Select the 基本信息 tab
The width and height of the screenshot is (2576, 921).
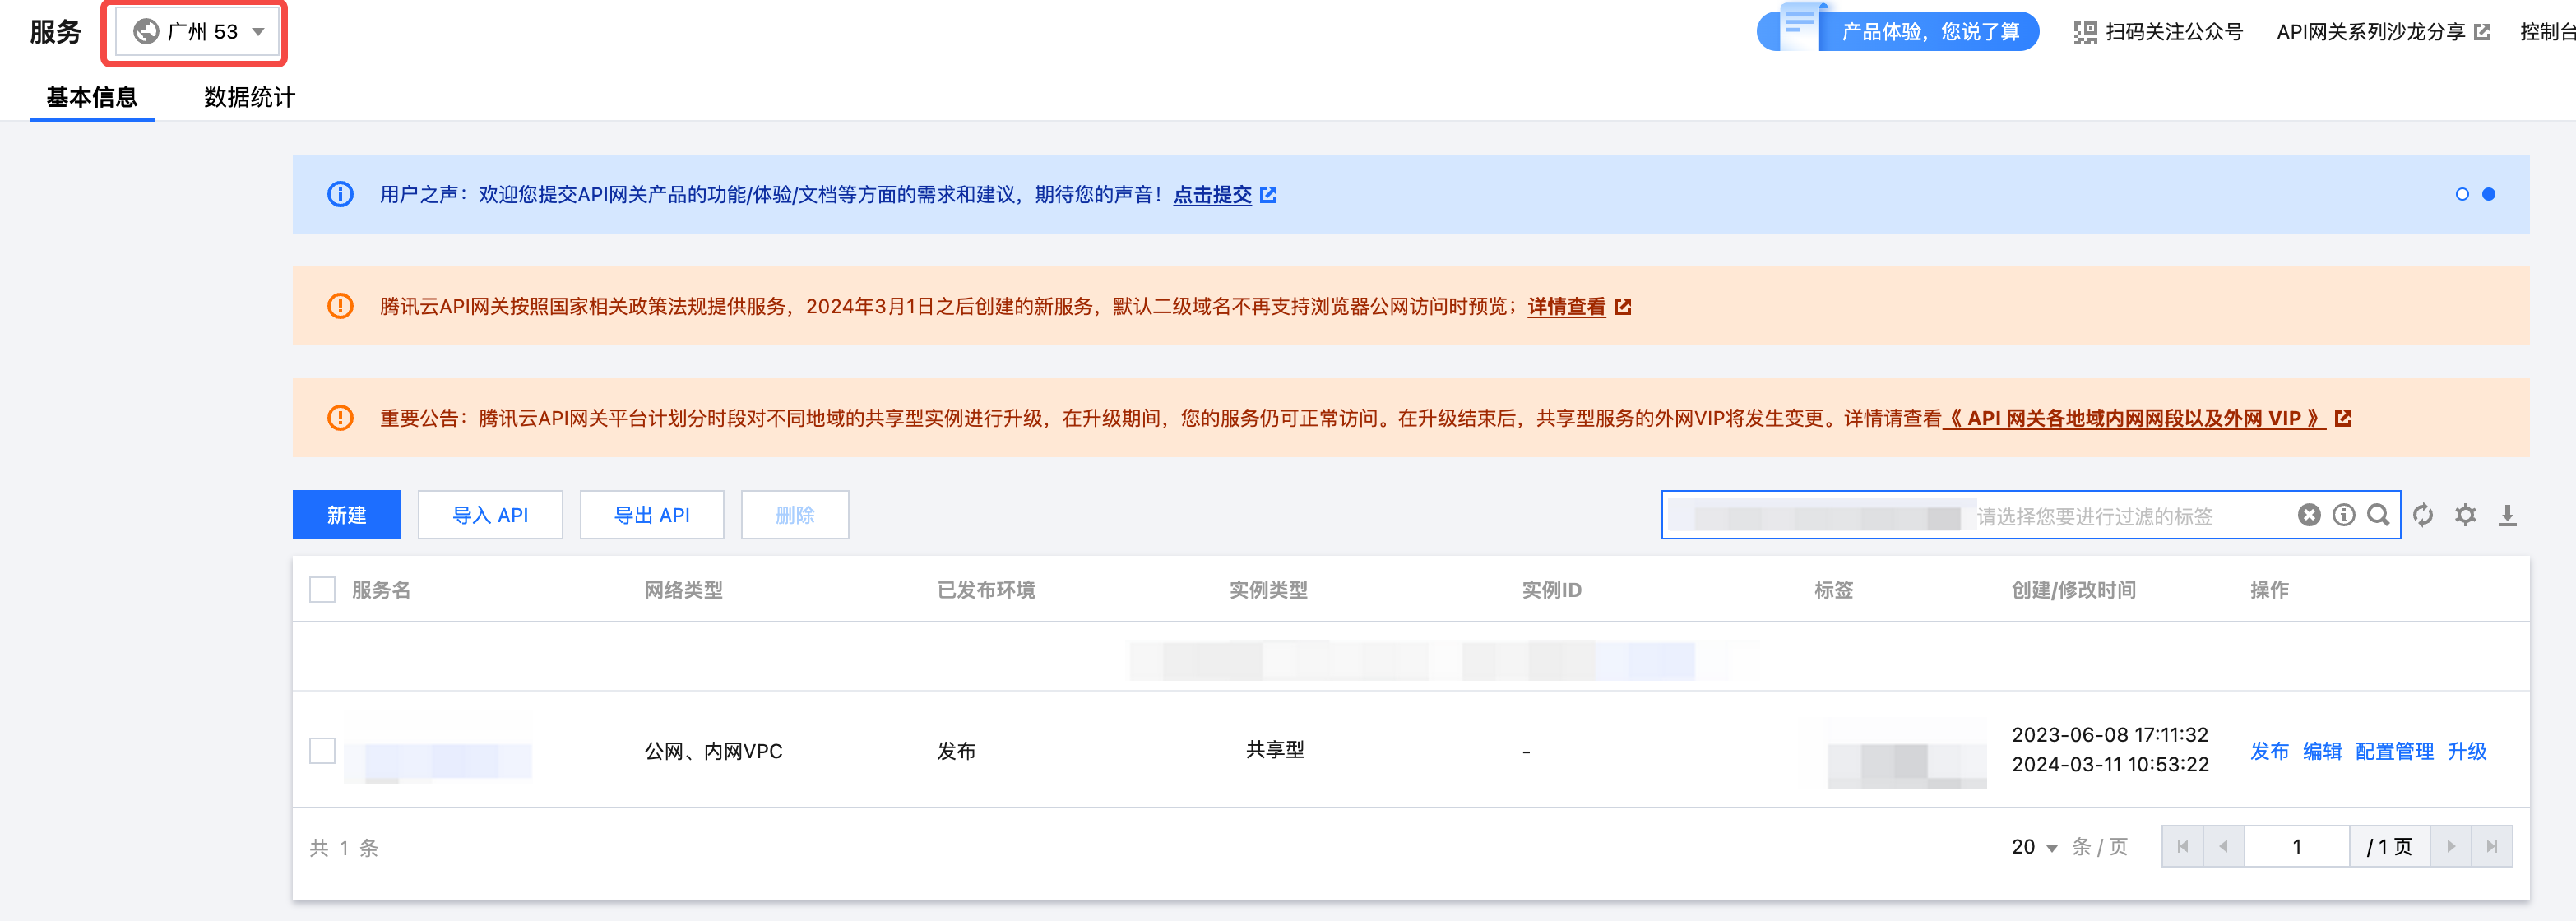coord(92,97)
